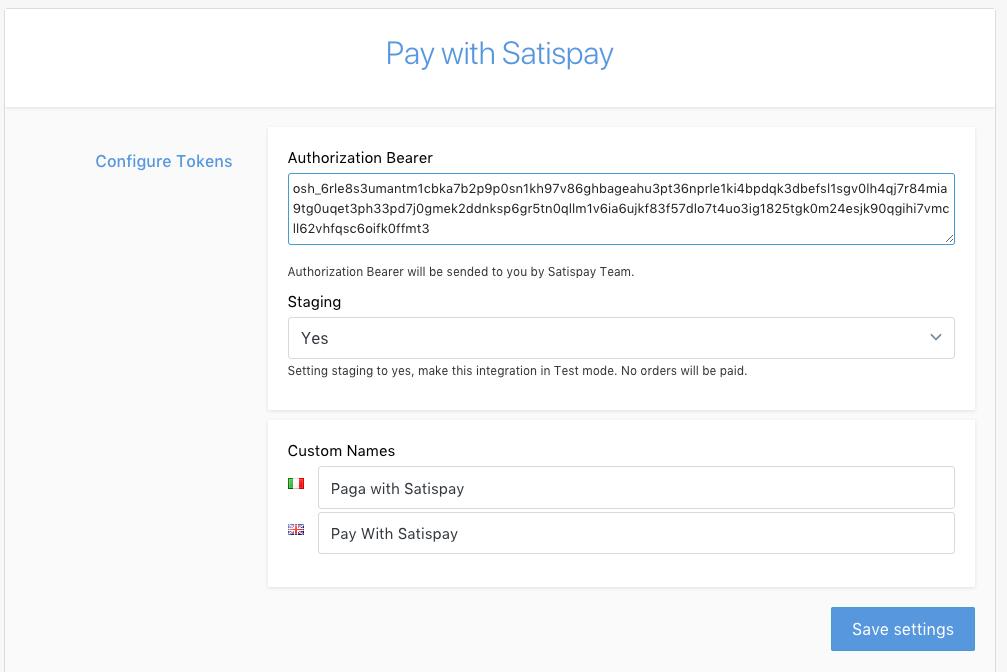
Task: Click the start of the osh_ token text
Action: (x=294, y=187)
